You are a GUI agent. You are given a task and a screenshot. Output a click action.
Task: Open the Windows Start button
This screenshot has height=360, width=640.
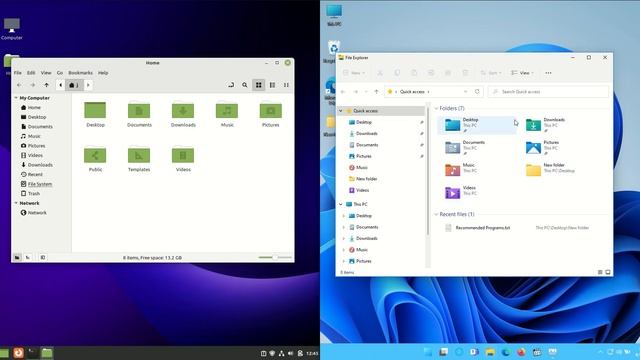pos(428,352)
